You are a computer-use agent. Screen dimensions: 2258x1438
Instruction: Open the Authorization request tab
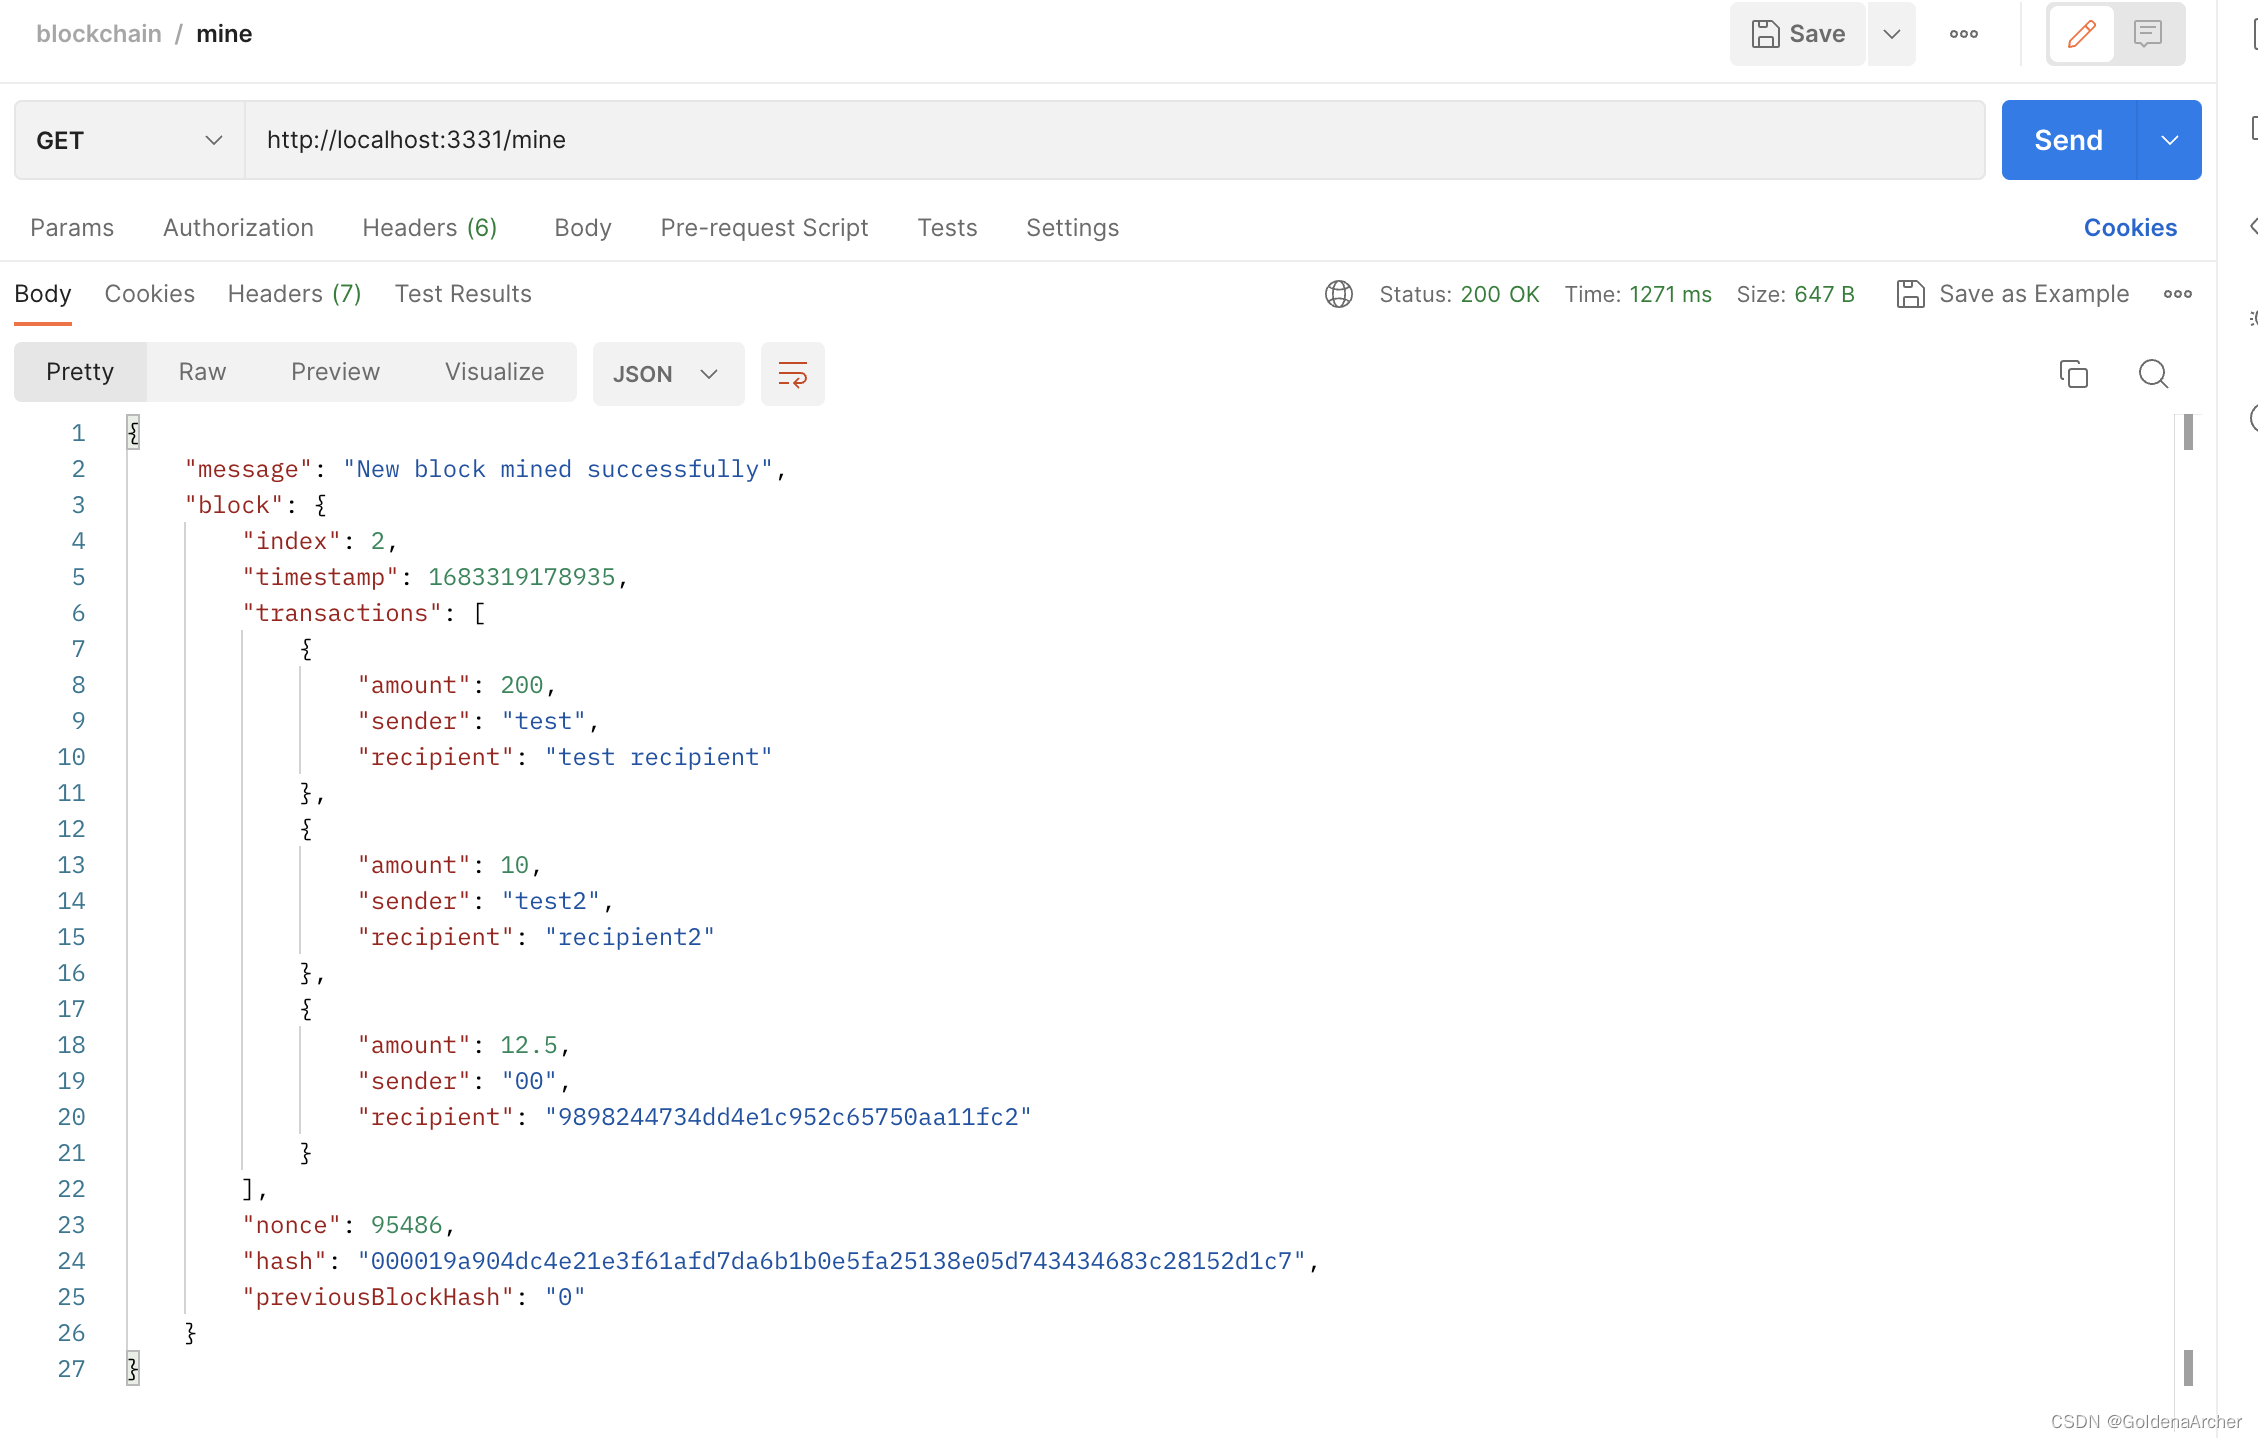[x=238, y=228]
